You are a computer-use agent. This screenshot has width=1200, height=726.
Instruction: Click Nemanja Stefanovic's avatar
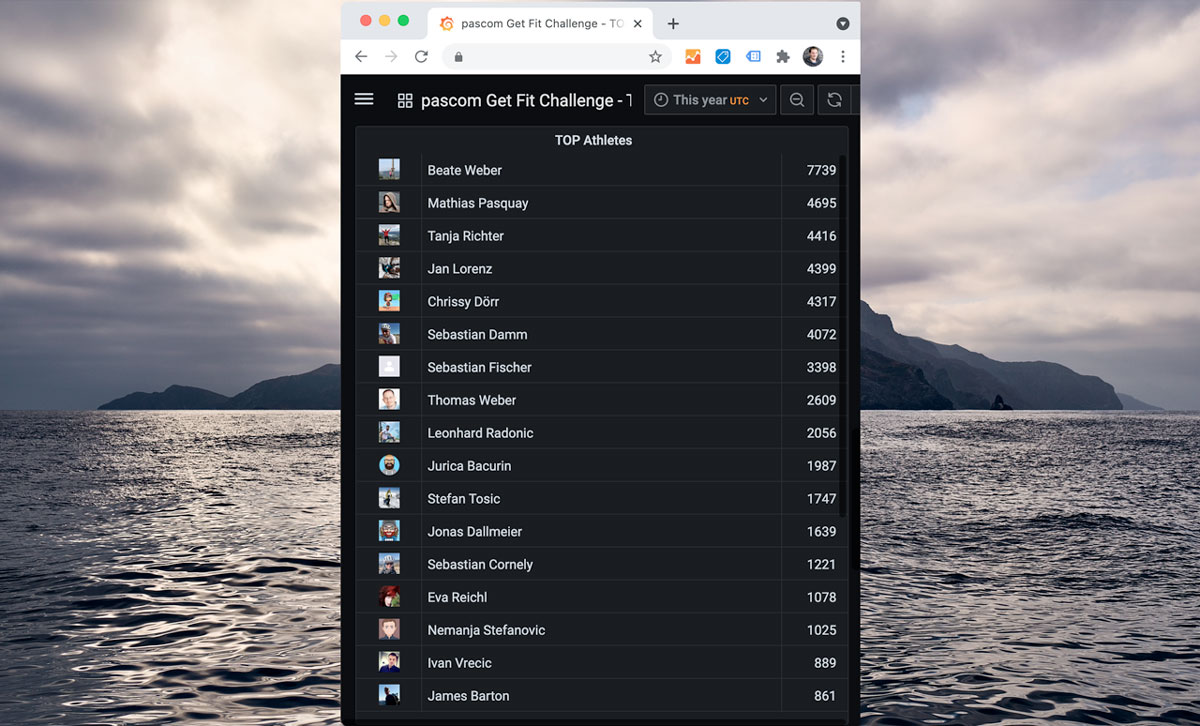point(389,630)
